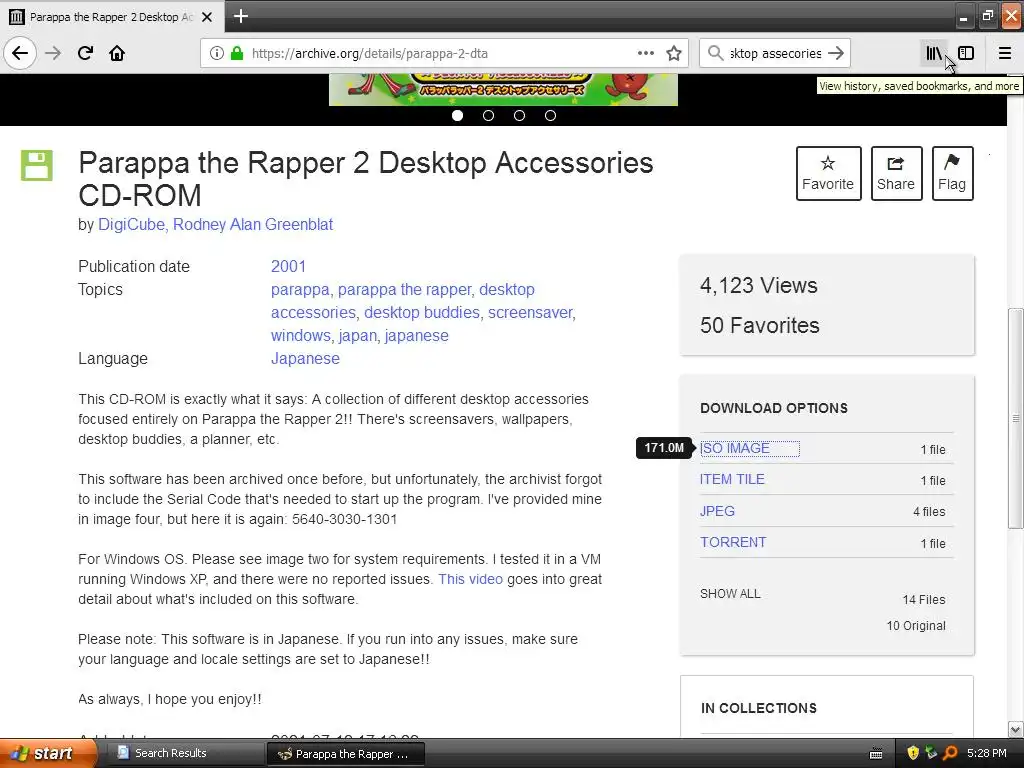The width and height of the screenshot is (1024, 768).
Task: Open the windows topic link
Action: point(300,336)
